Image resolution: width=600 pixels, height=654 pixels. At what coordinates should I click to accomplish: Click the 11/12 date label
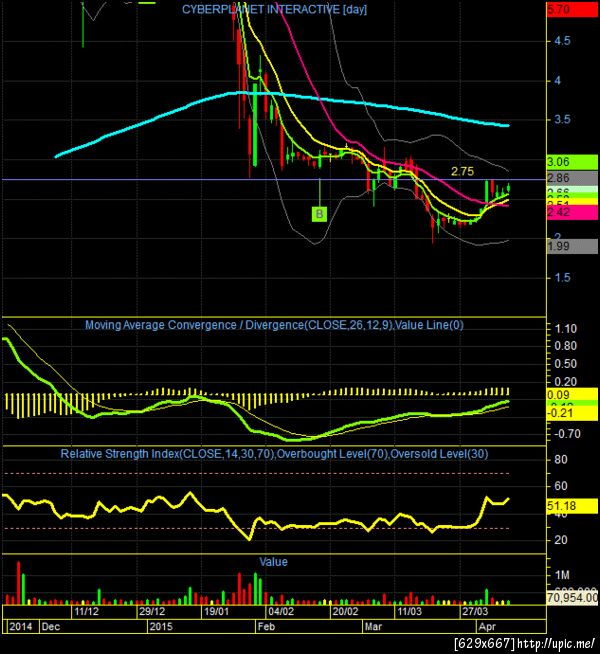coord(87,612)
